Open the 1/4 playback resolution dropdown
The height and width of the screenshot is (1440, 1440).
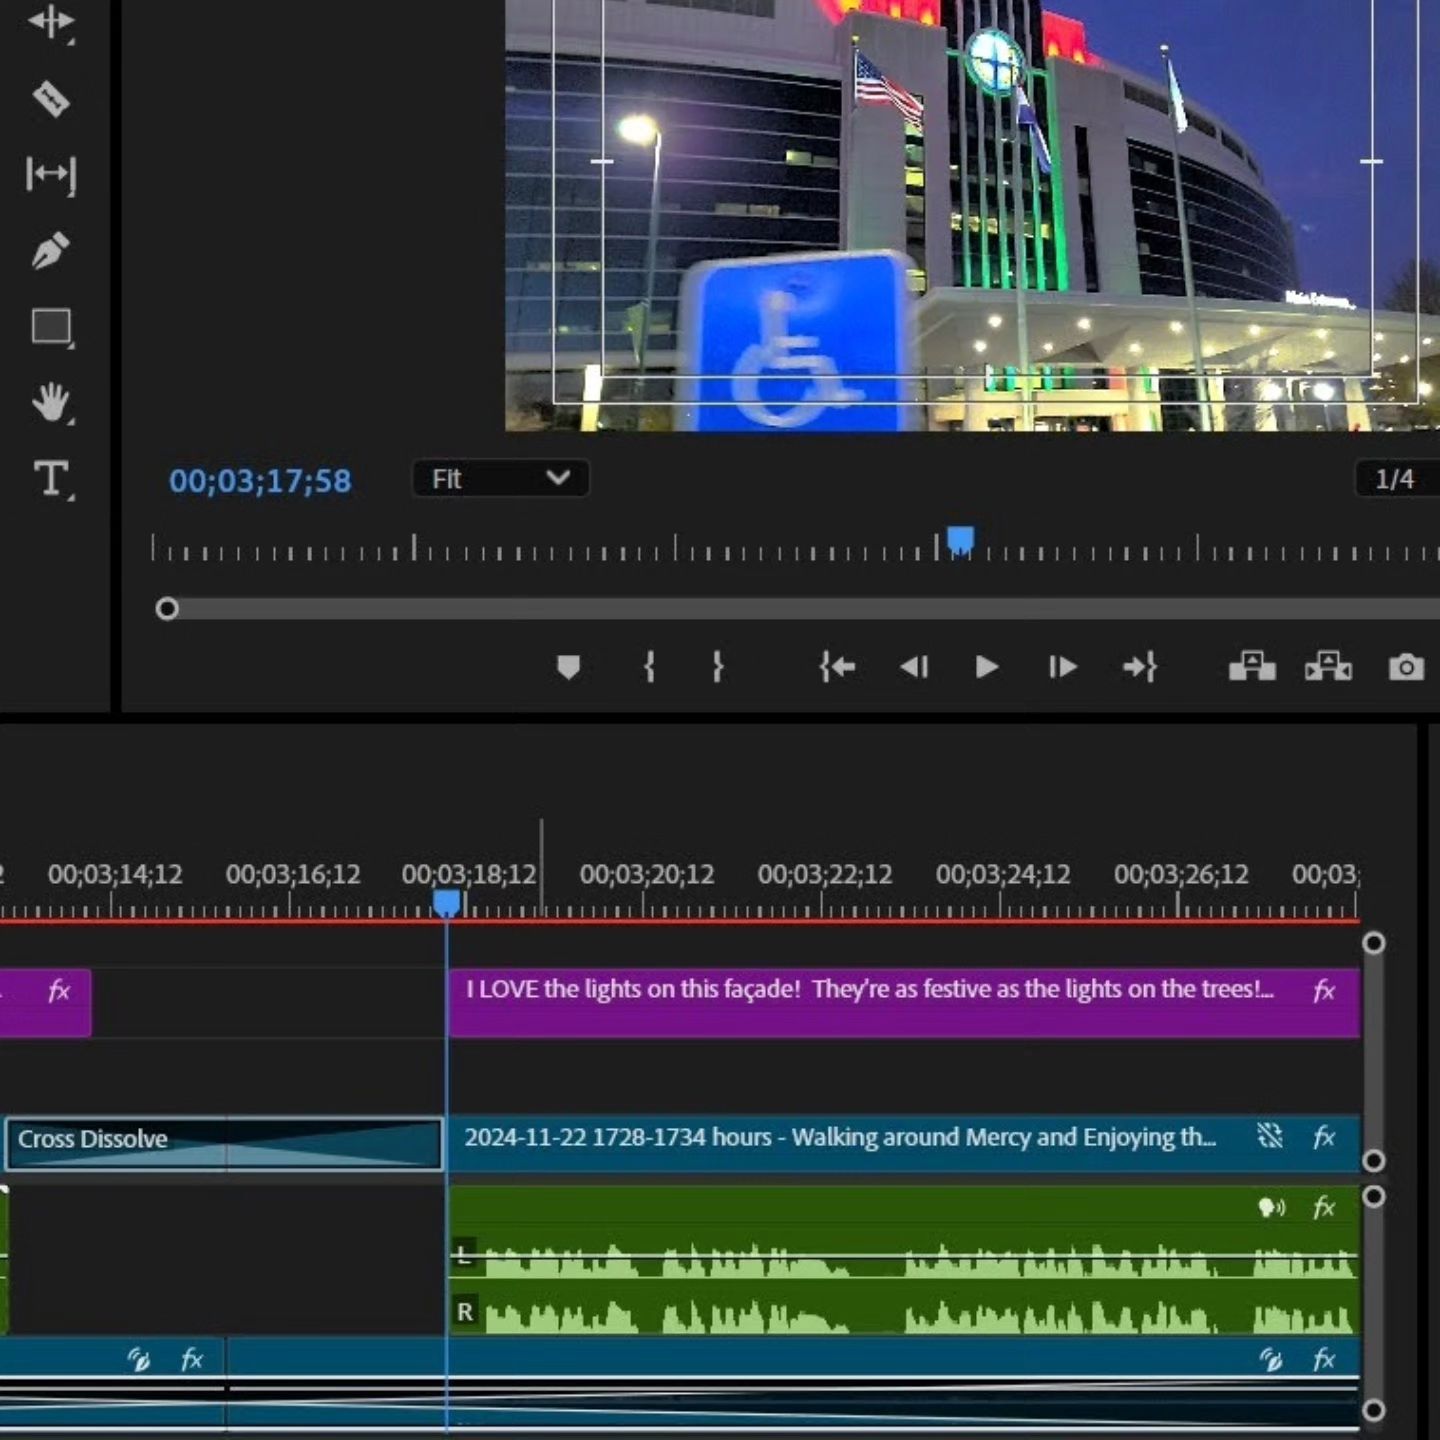click(x=1397, y=479)
